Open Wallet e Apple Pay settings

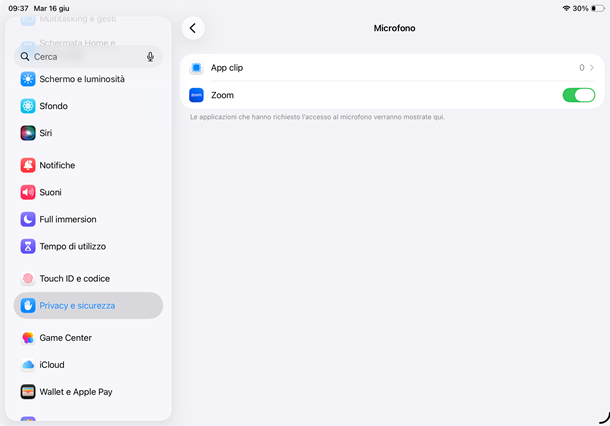pos(88,392)
